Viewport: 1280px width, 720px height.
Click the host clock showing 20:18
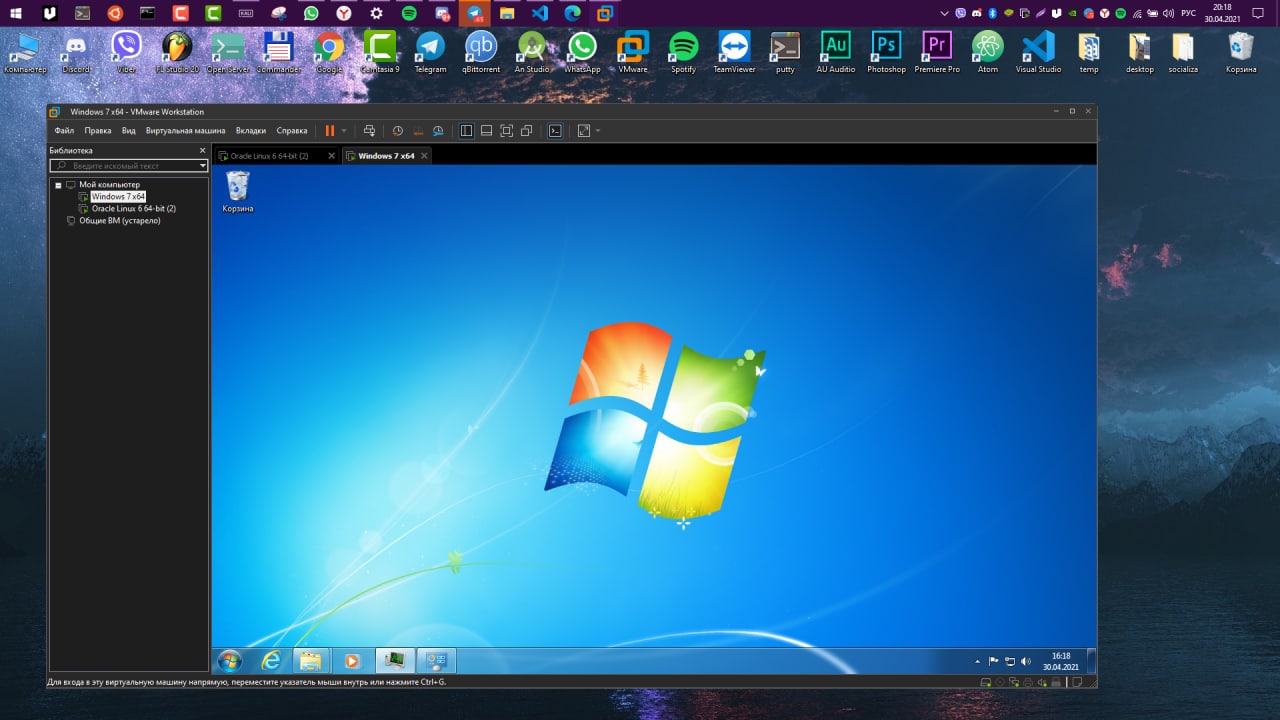point(1222,13)
